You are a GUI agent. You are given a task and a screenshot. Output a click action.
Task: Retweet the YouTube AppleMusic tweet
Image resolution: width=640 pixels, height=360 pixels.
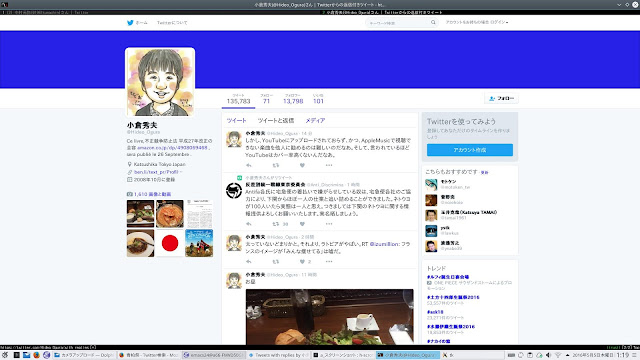(x=276, y=165)
